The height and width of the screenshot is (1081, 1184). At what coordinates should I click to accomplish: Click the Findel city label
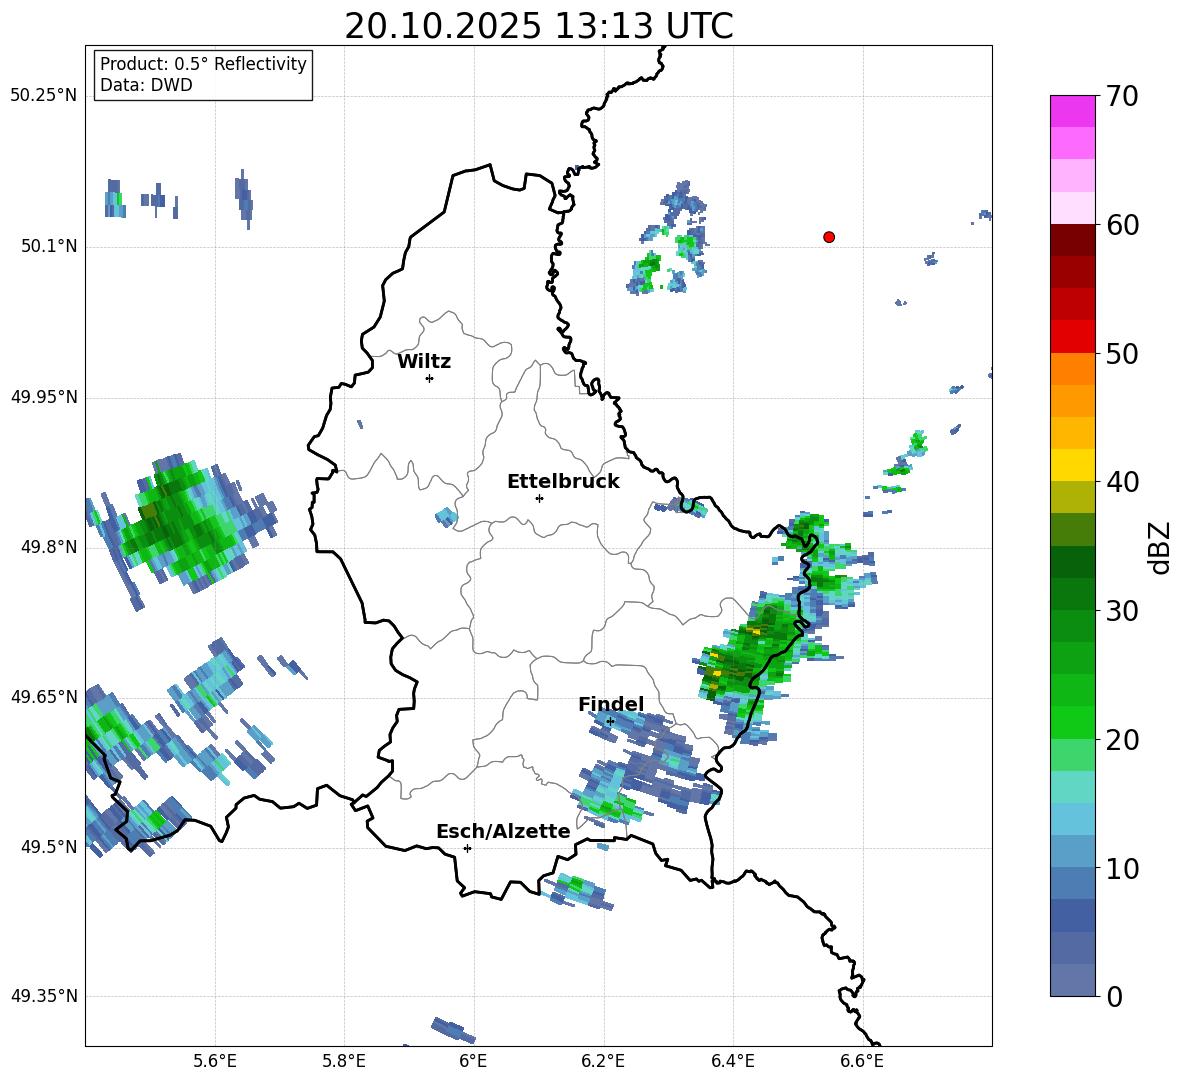[x=611, y=704]
